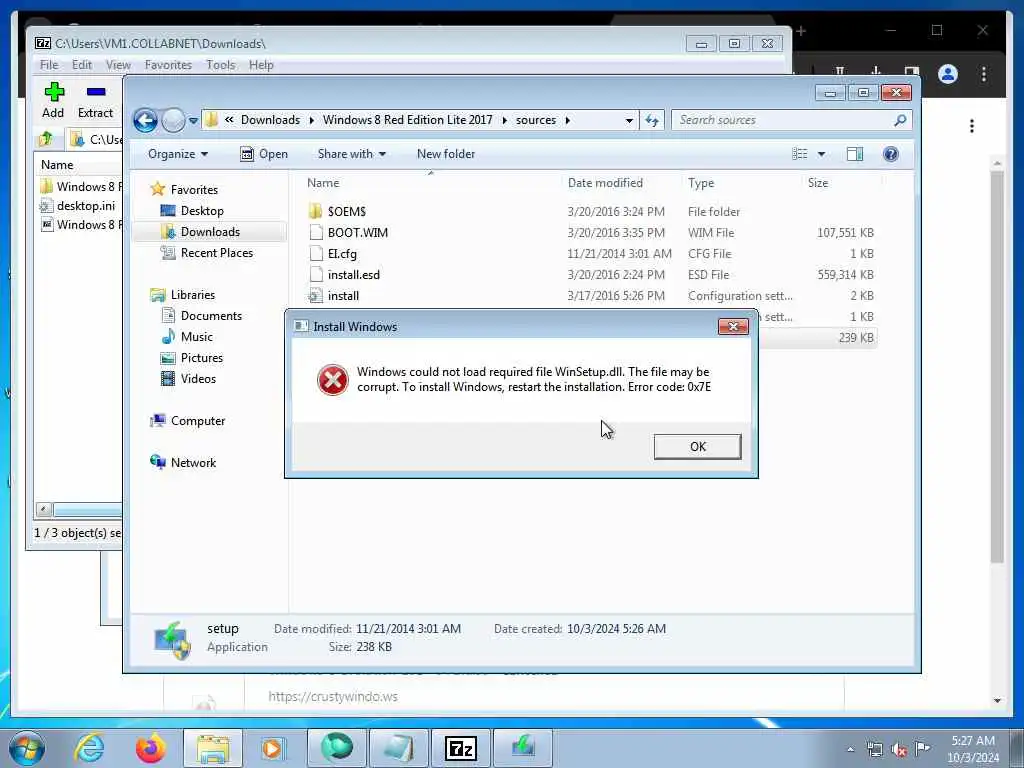Click OK in the Install Windows dialog

[x=697, y=447]
